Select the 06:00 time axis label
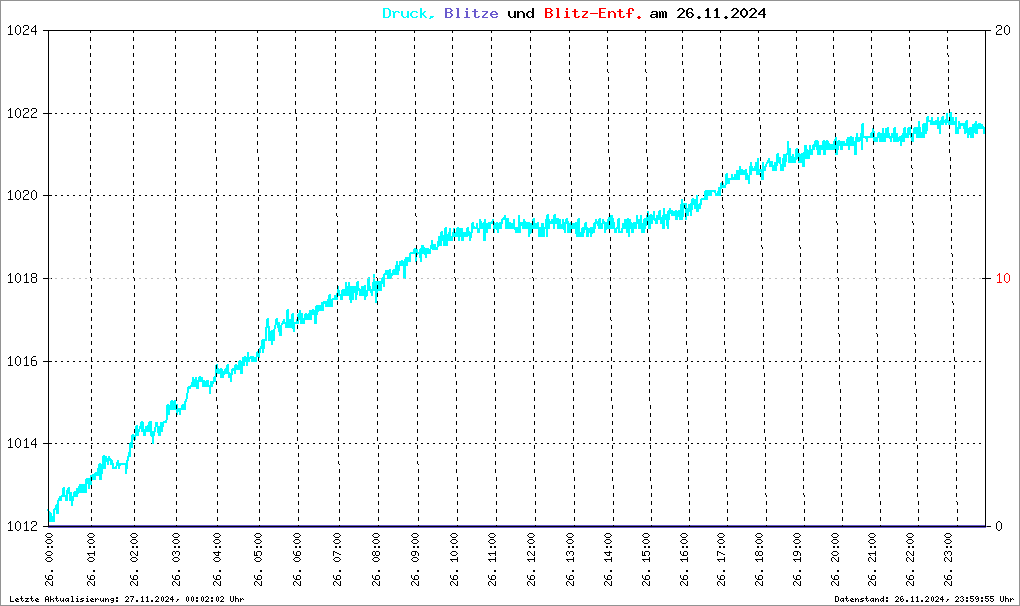This screenshot has width=1020, height=606. click(x=297, y=558)
